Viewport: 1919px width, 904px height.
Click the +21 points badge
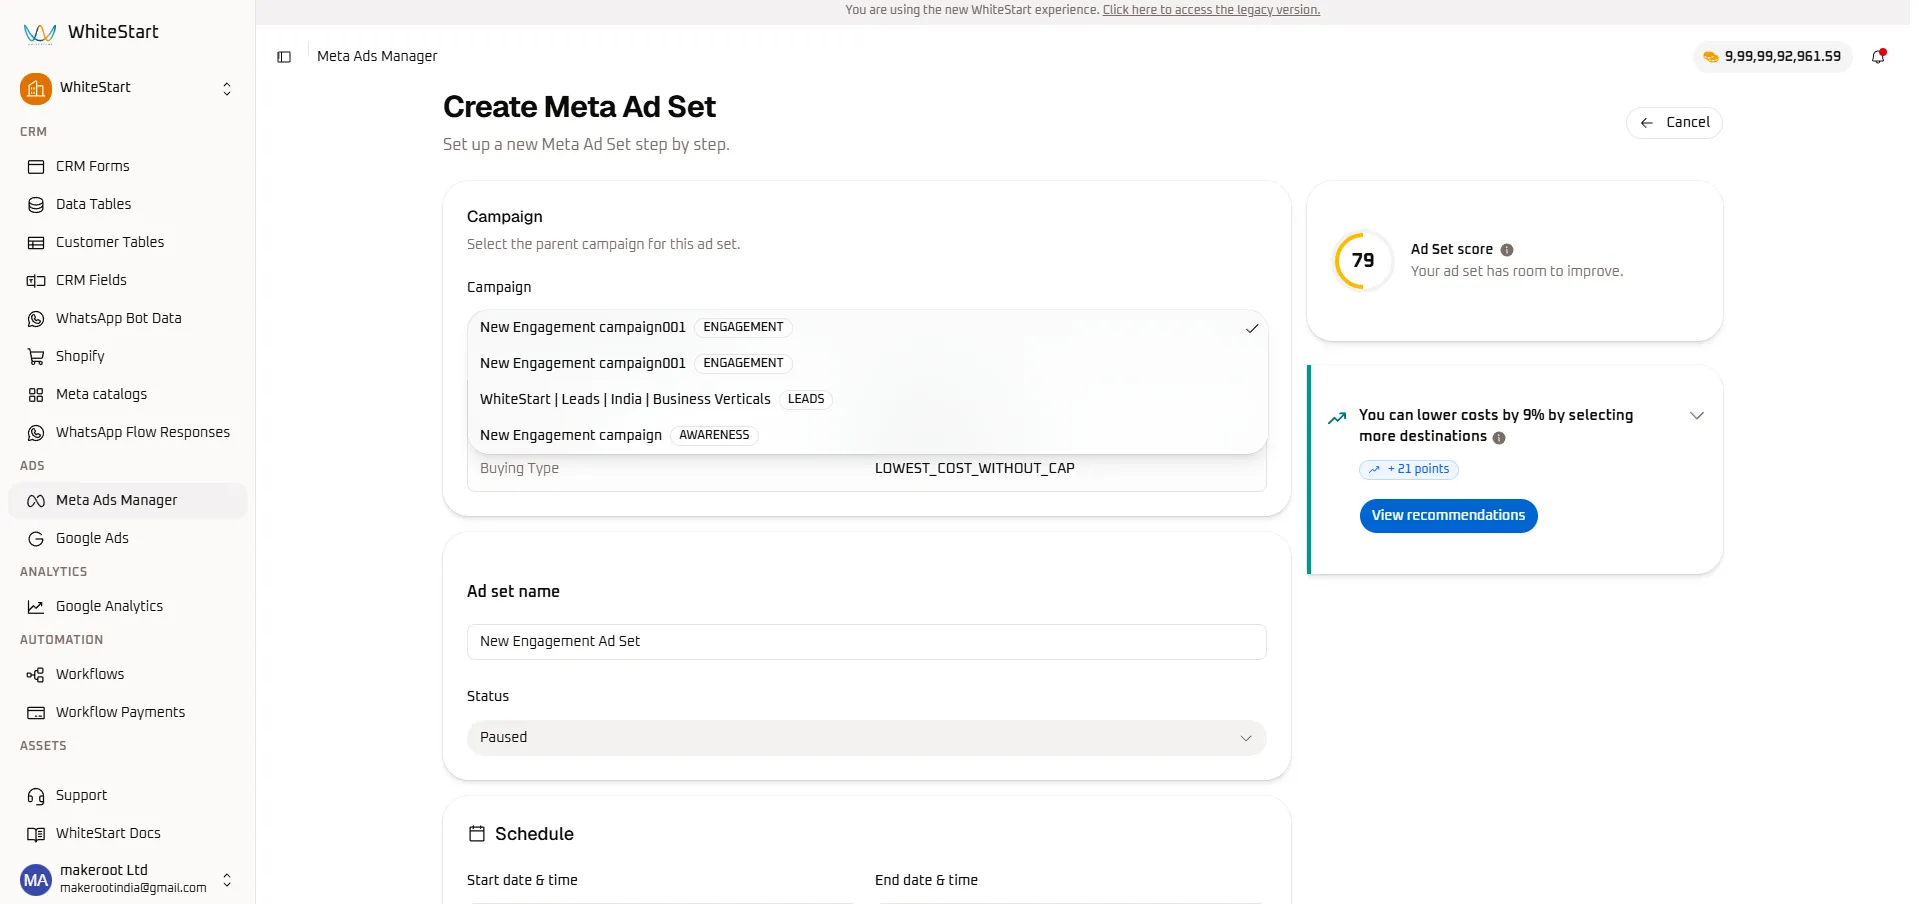pyautogui.click(x=1409, y=470)
